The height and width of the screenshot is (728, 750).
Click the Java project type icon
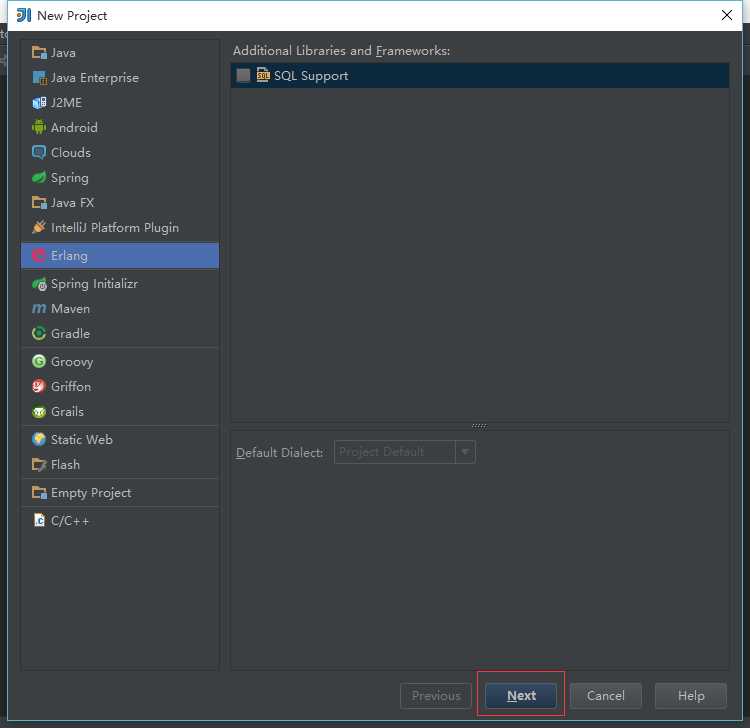pos(39,52)
